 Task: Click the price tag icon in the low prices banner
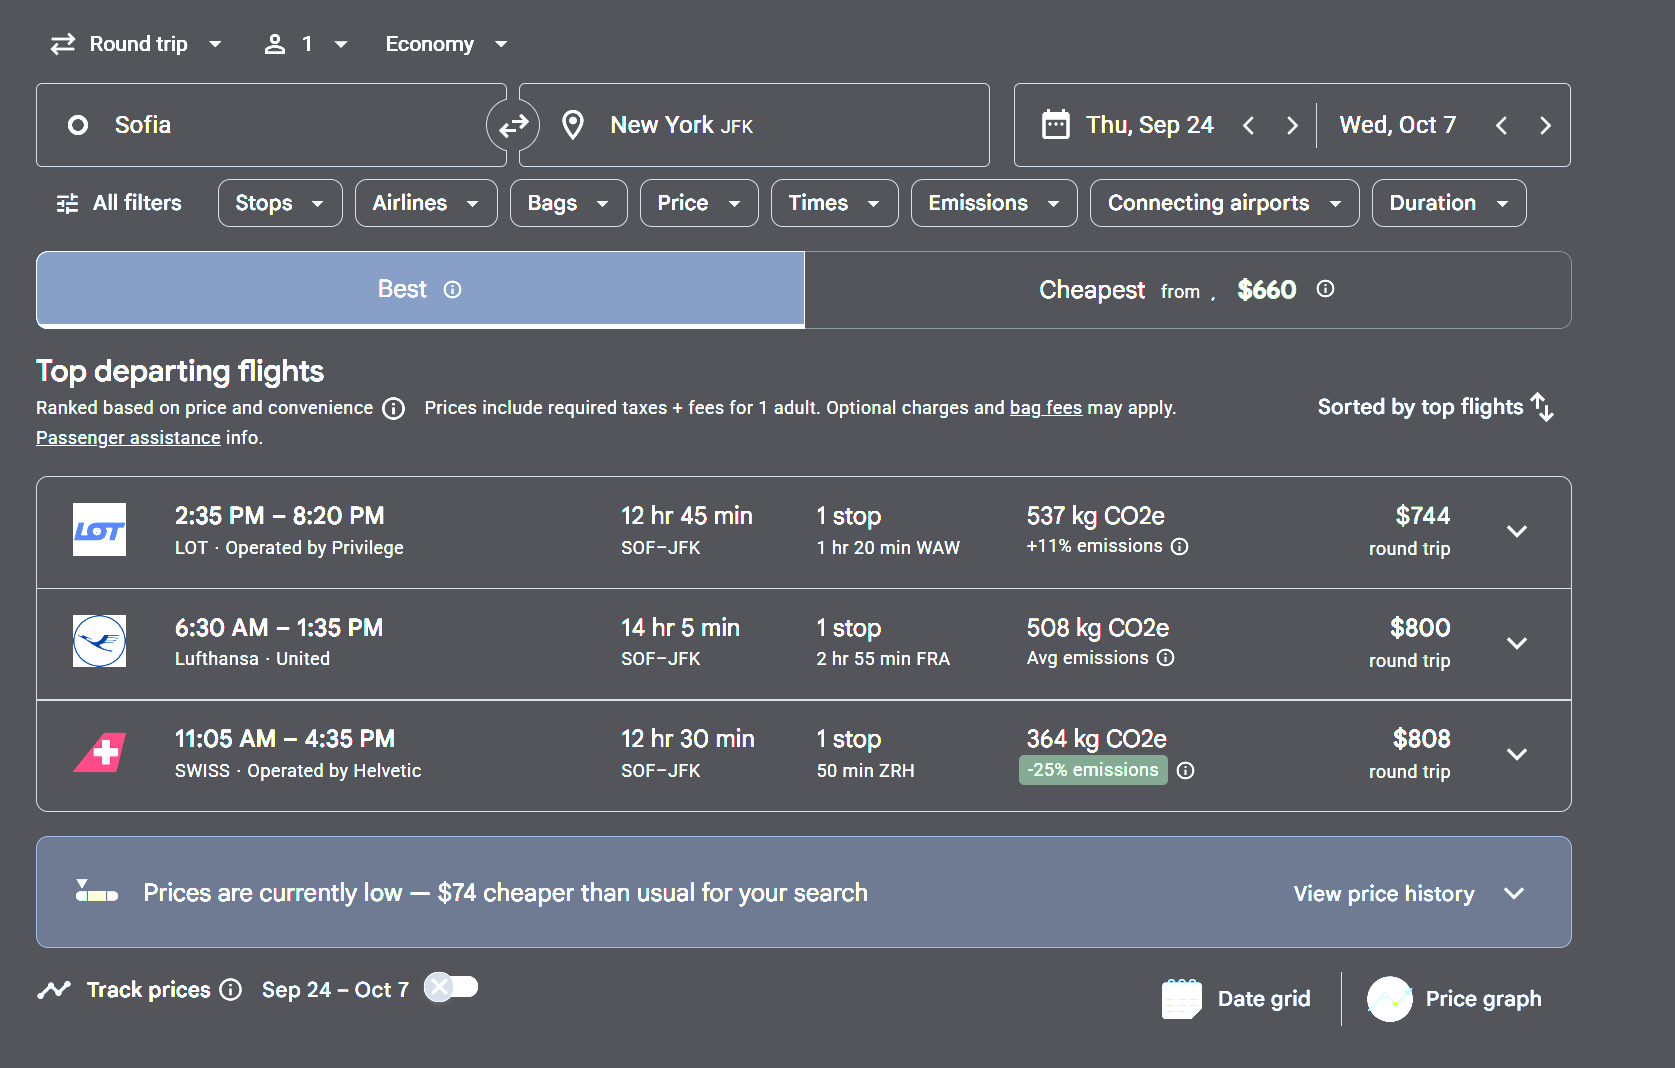(97, 891)
